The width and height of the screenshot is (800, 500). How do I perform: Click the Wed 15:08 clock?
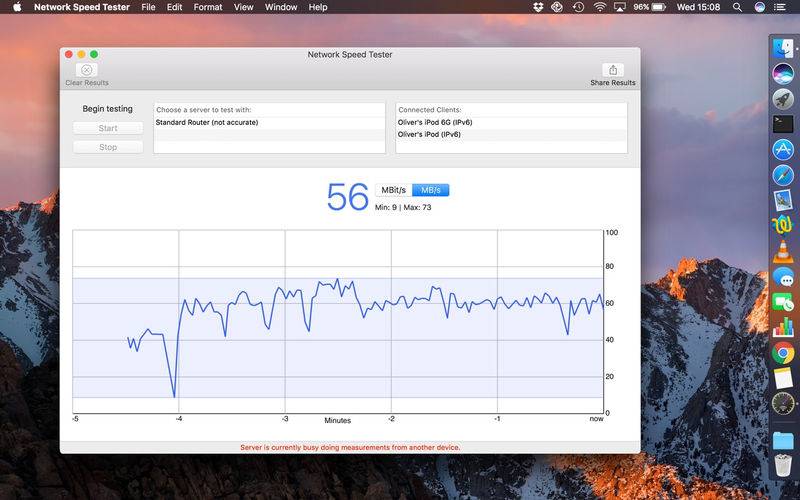pyautogui.click(x=698, y=7)
